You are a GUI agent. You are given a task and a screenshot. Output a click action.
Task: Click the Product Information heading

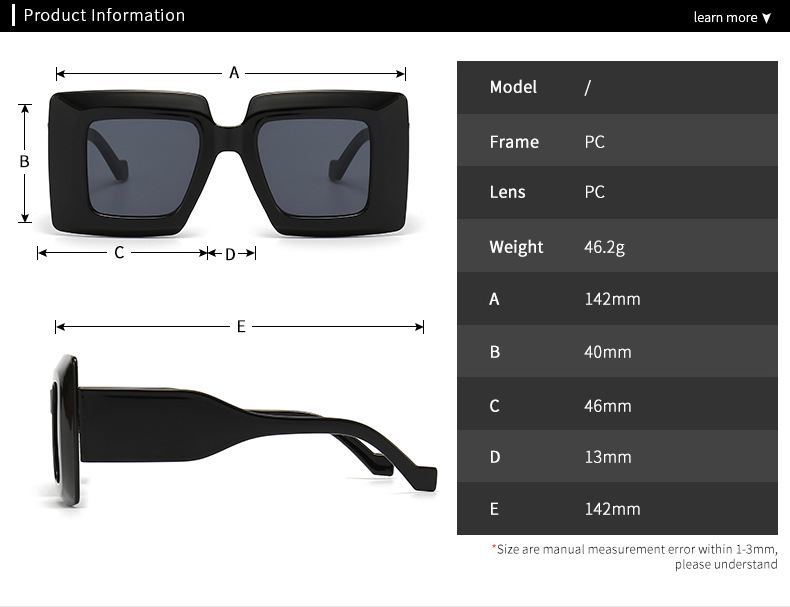click(104, 15)
